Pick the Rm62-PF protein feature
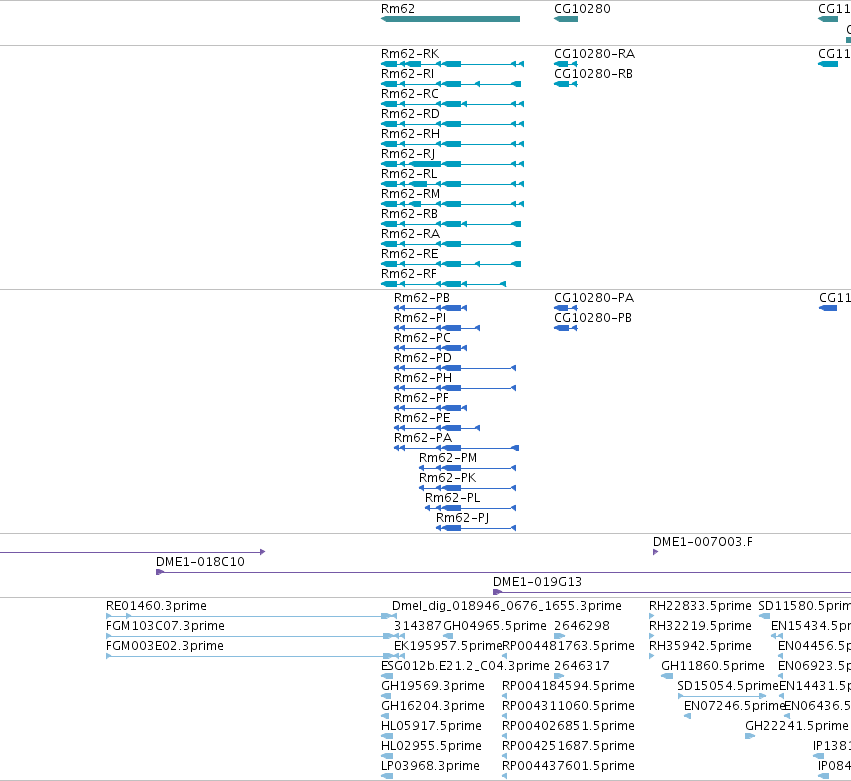 pos(430,408)
